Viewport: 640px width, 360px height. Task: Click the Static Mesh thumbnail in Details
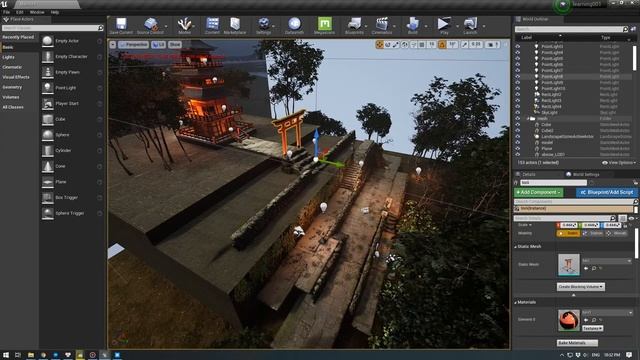(x=569, y=265)
